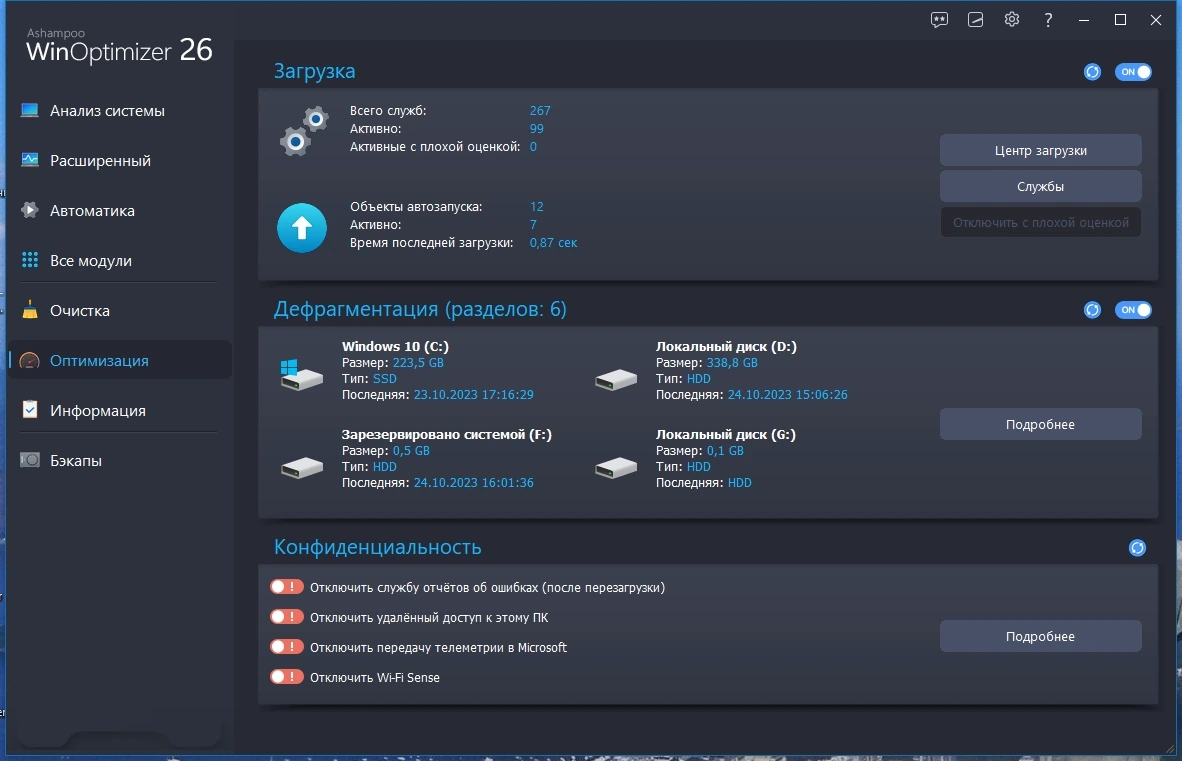The height and width of the screenshot is (761, 1182).
Task: Click Отключить Wi-Fi Sense label
Action: click(x=375, y=677)
